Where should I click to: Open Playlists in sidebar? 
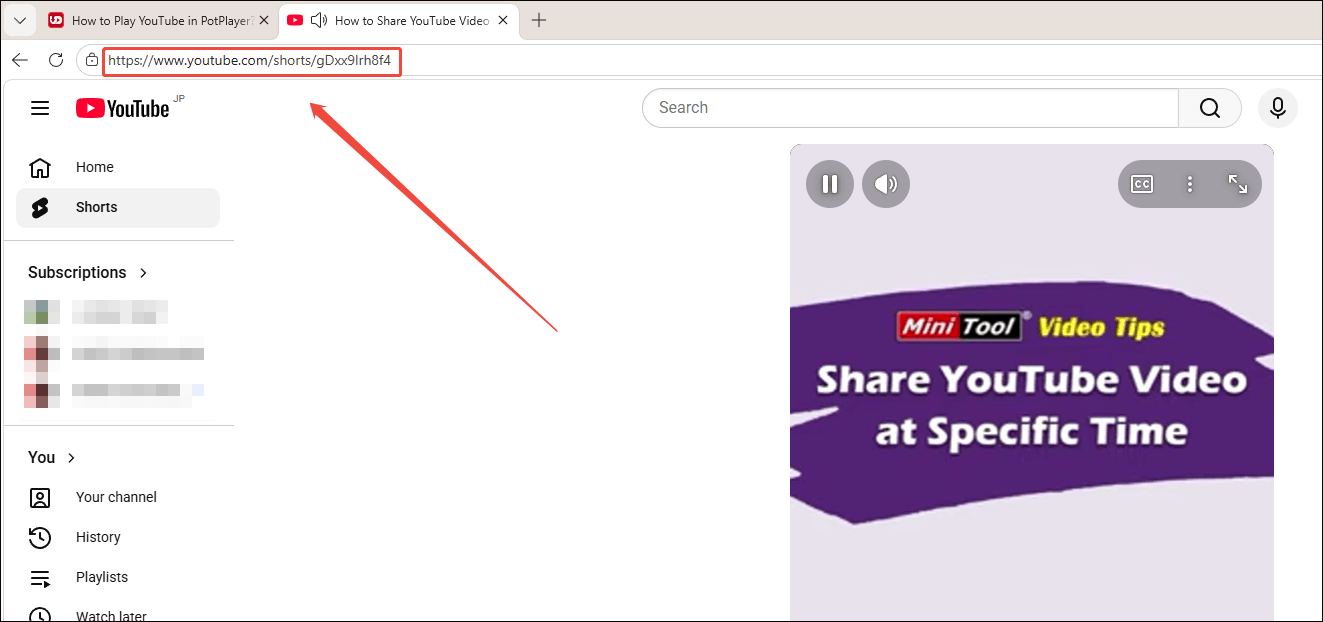[x=118, y=577]
